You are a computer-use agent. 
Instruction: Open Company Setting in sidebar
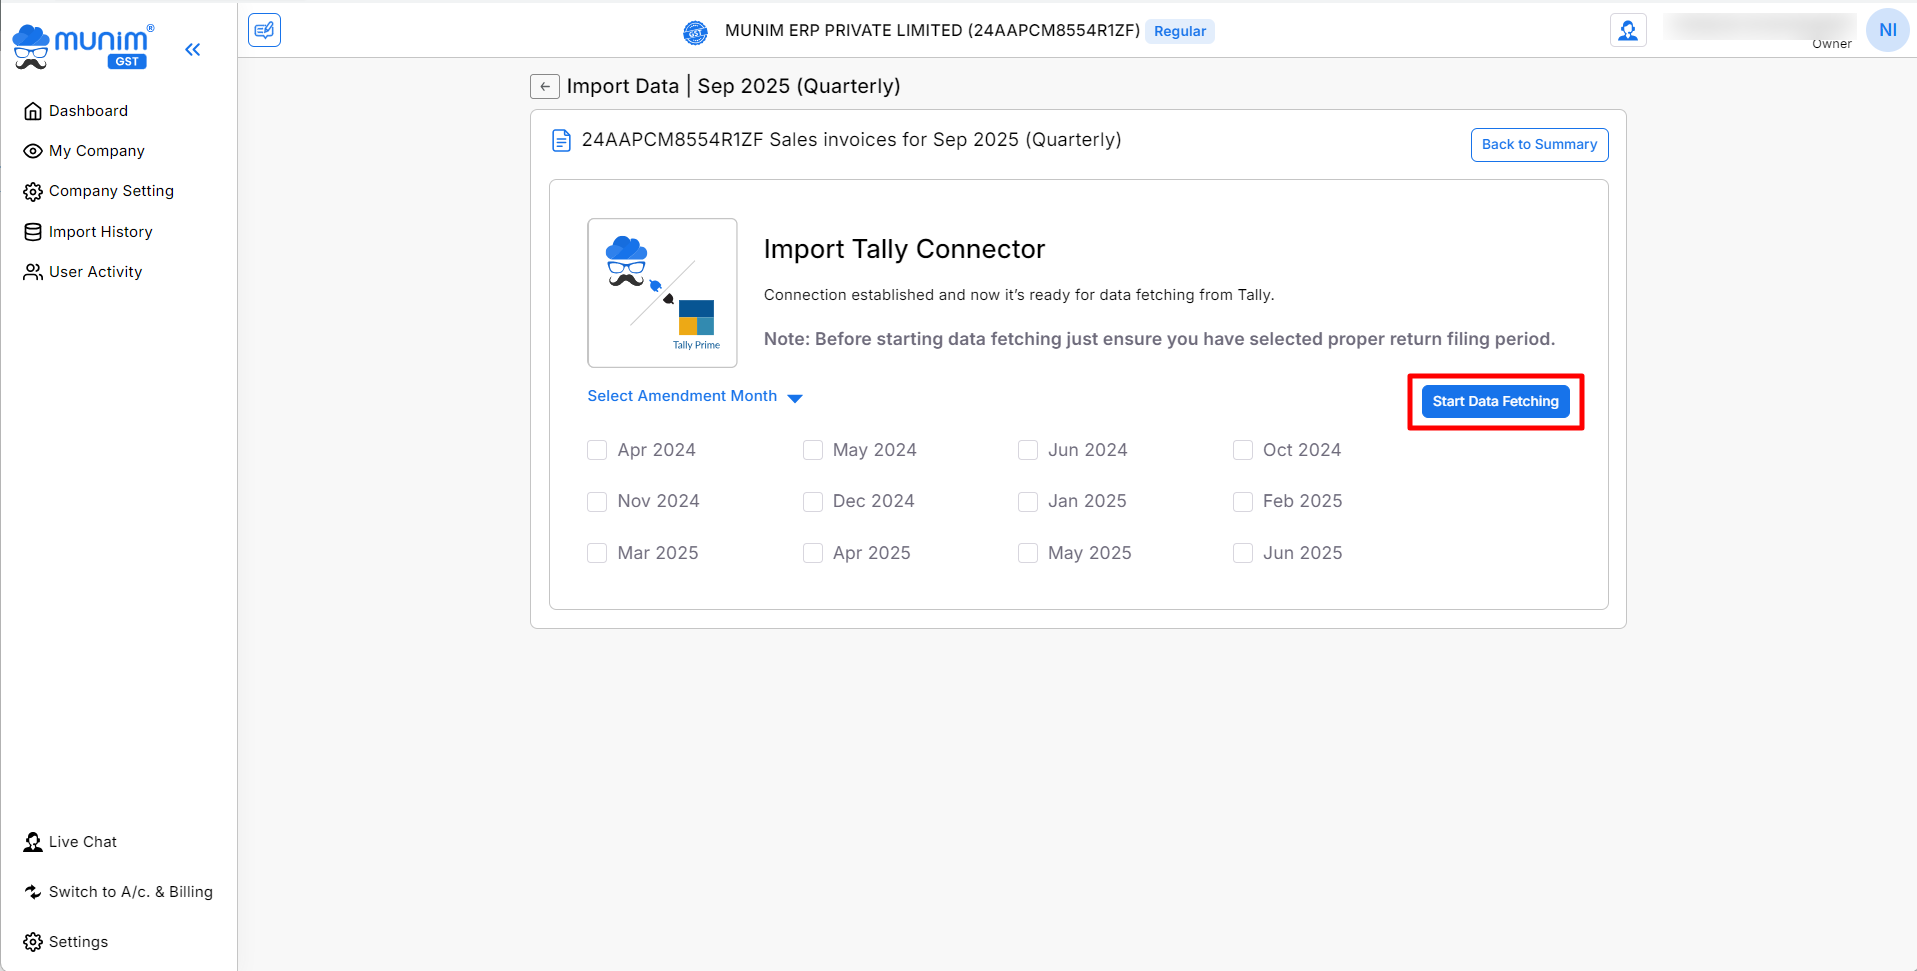pyautogui.click(x=111, y=191)
